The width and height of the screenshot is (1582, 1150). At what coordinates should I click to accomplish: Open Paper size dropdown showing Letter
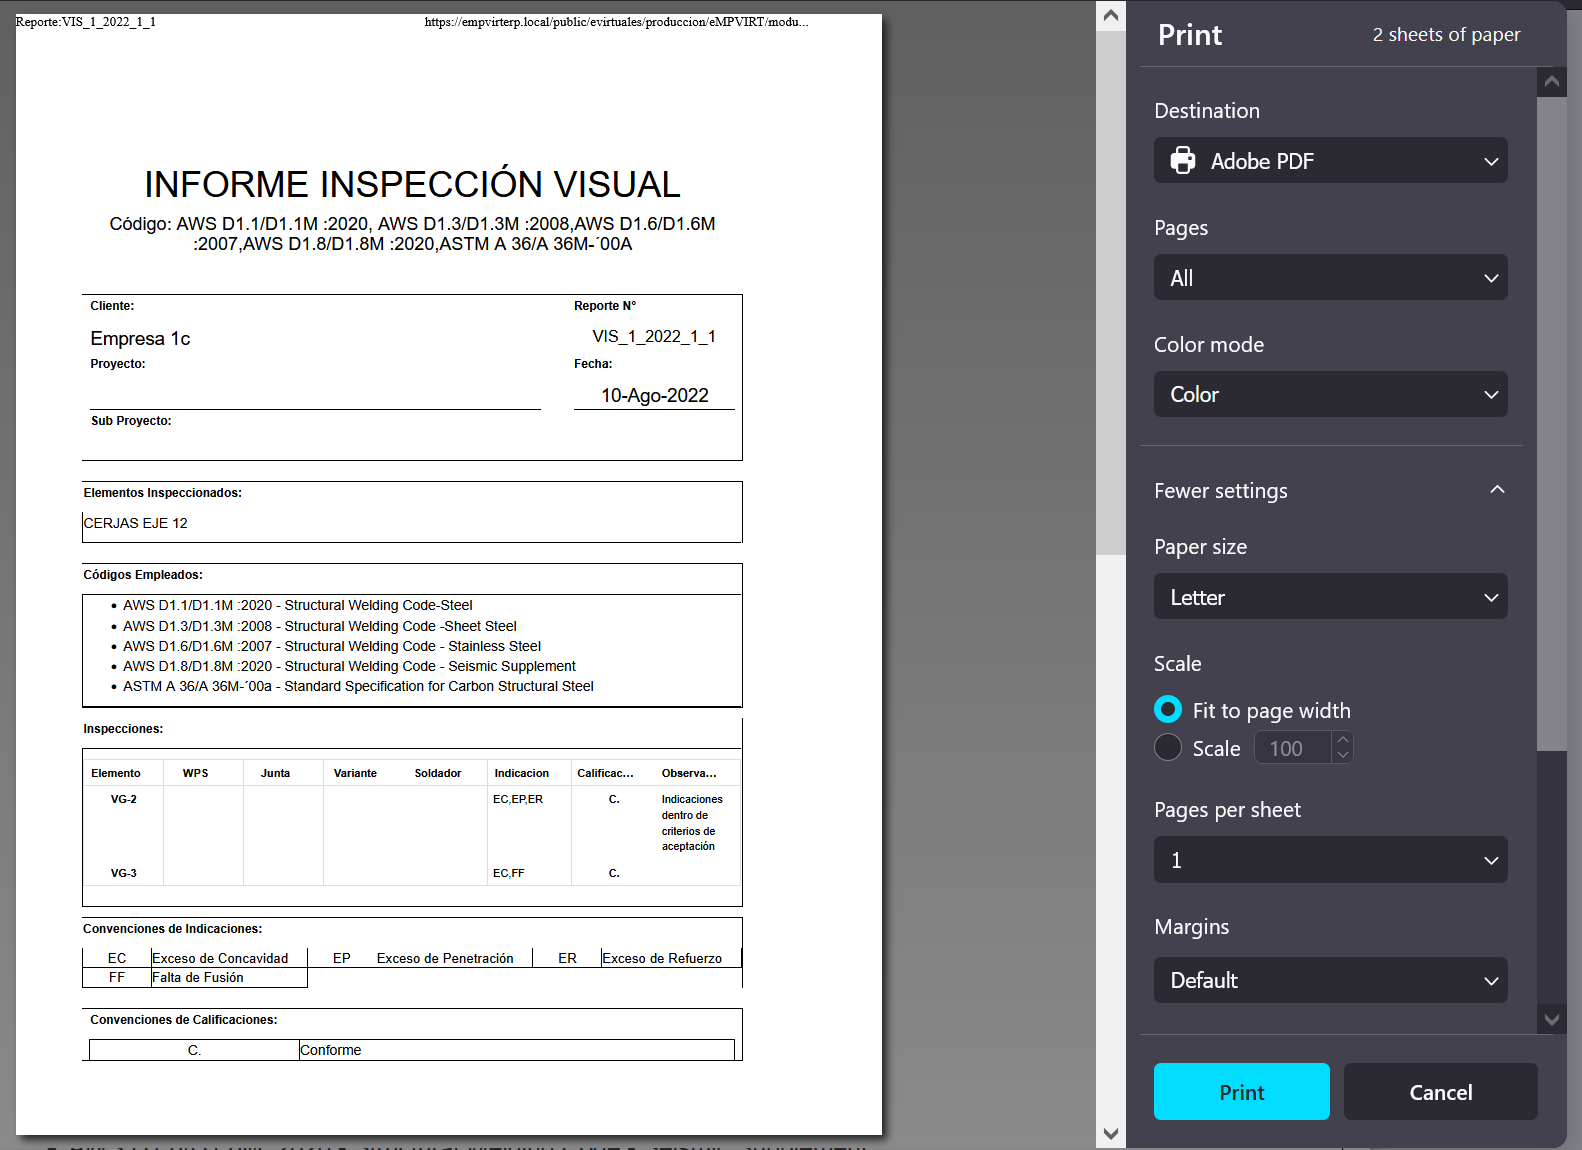pyautogui.click(x=1330, y=597)
